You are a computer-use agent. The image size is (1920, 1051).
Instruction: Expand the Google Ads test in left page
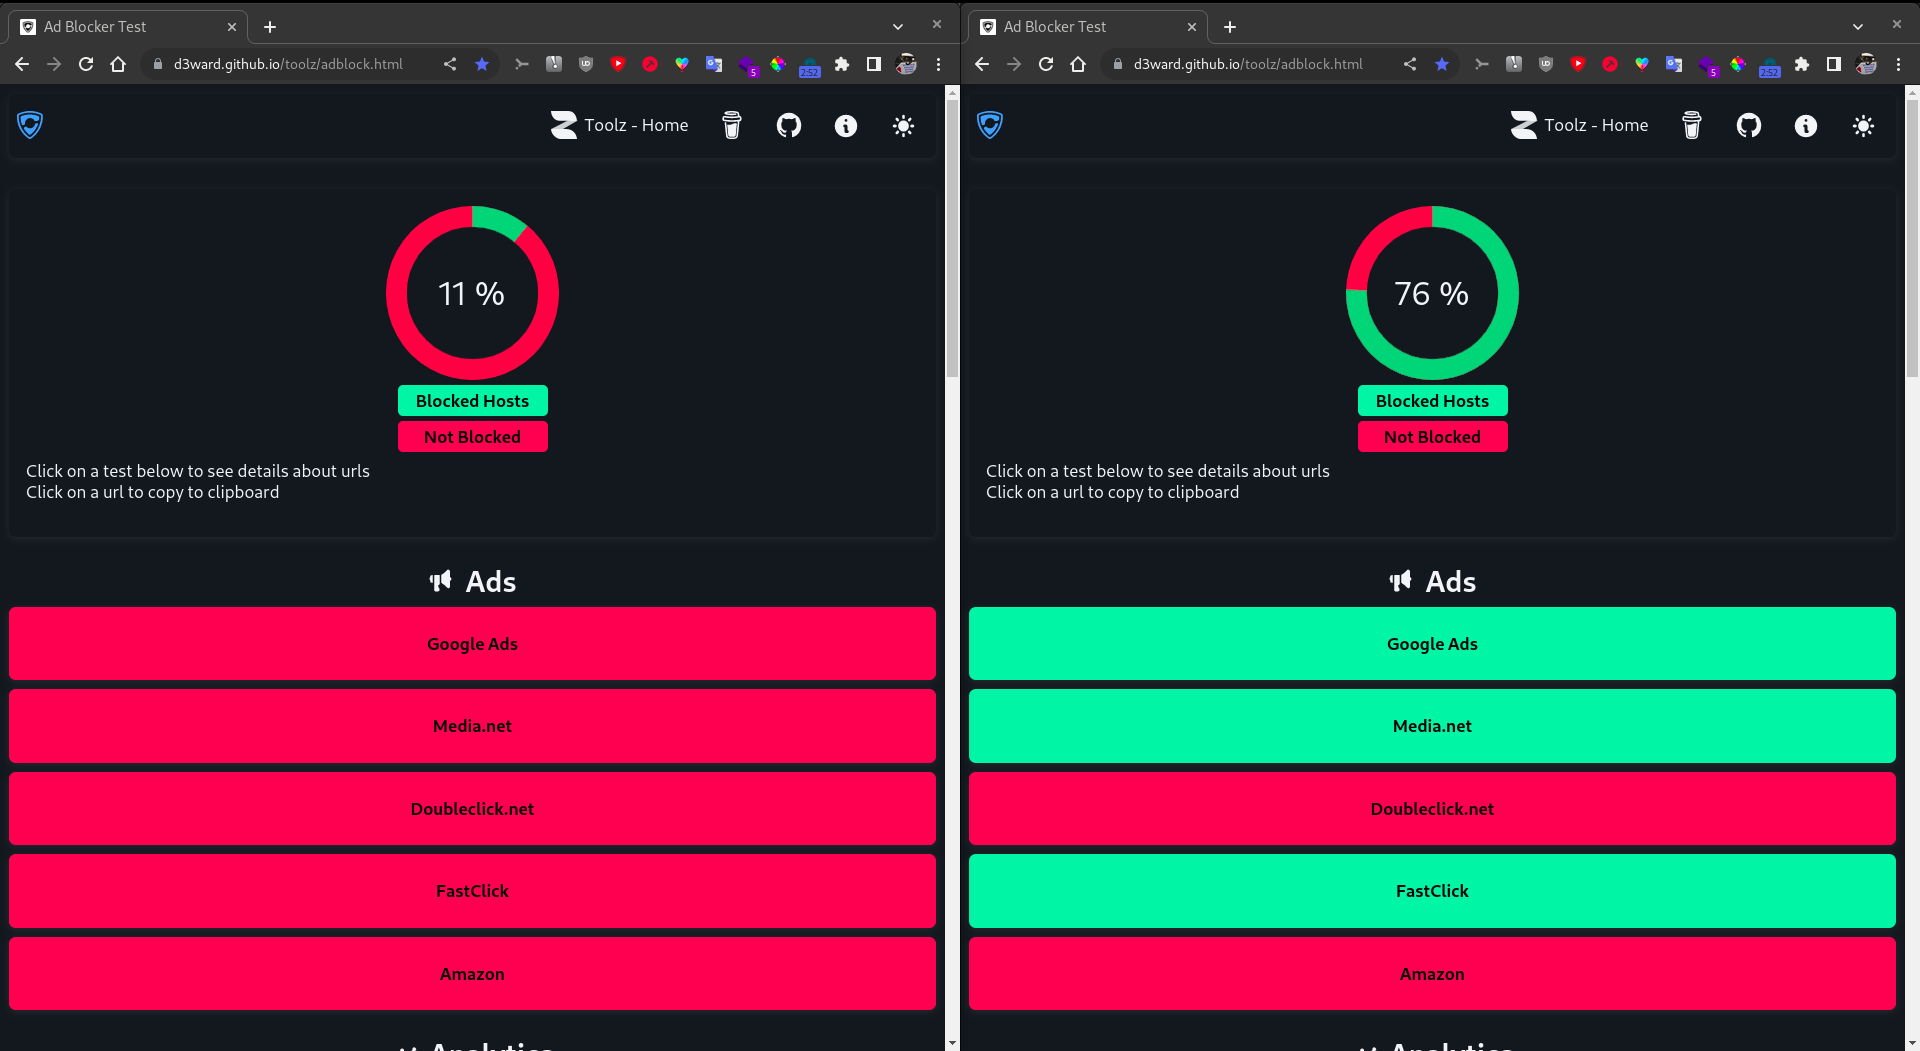click(472, 644)
